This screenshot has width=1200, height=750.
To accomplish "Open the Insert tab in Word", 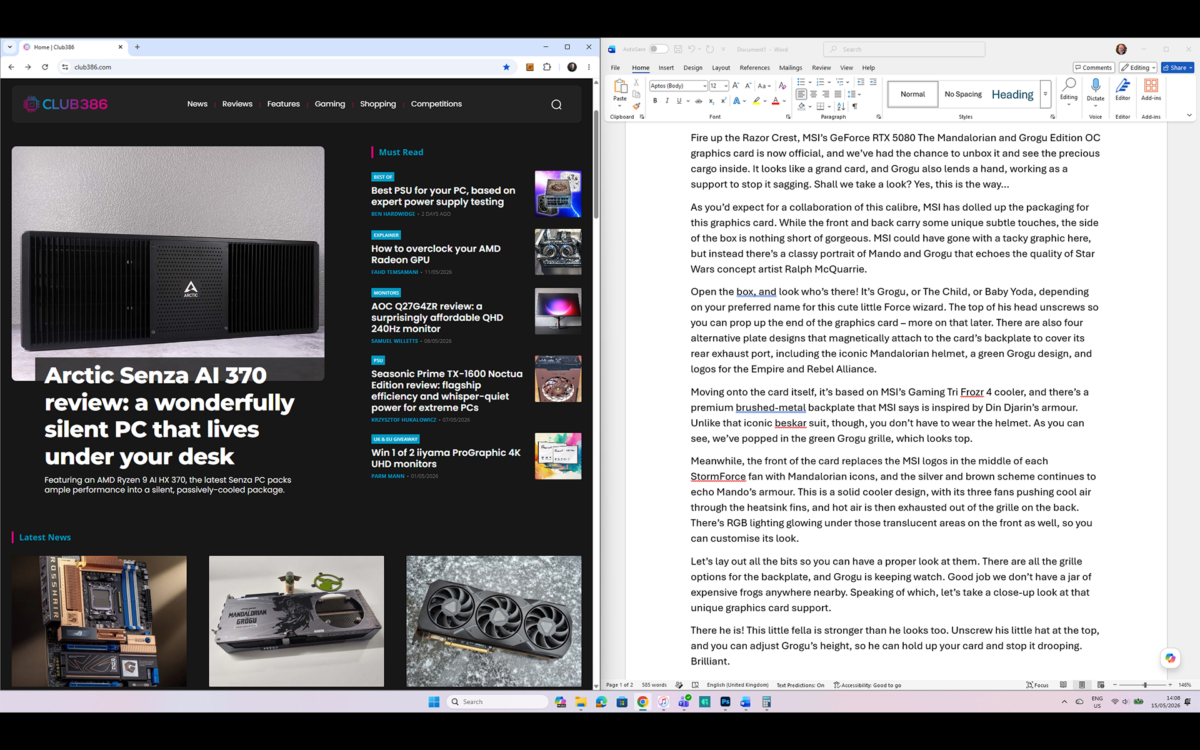I will point(666,68).
